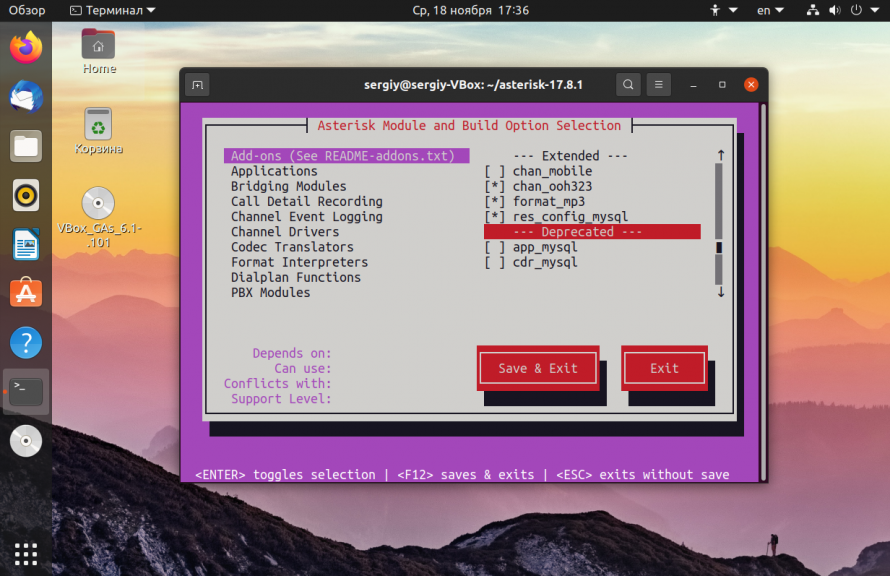Click the terminal search icon

coord(628,85)
